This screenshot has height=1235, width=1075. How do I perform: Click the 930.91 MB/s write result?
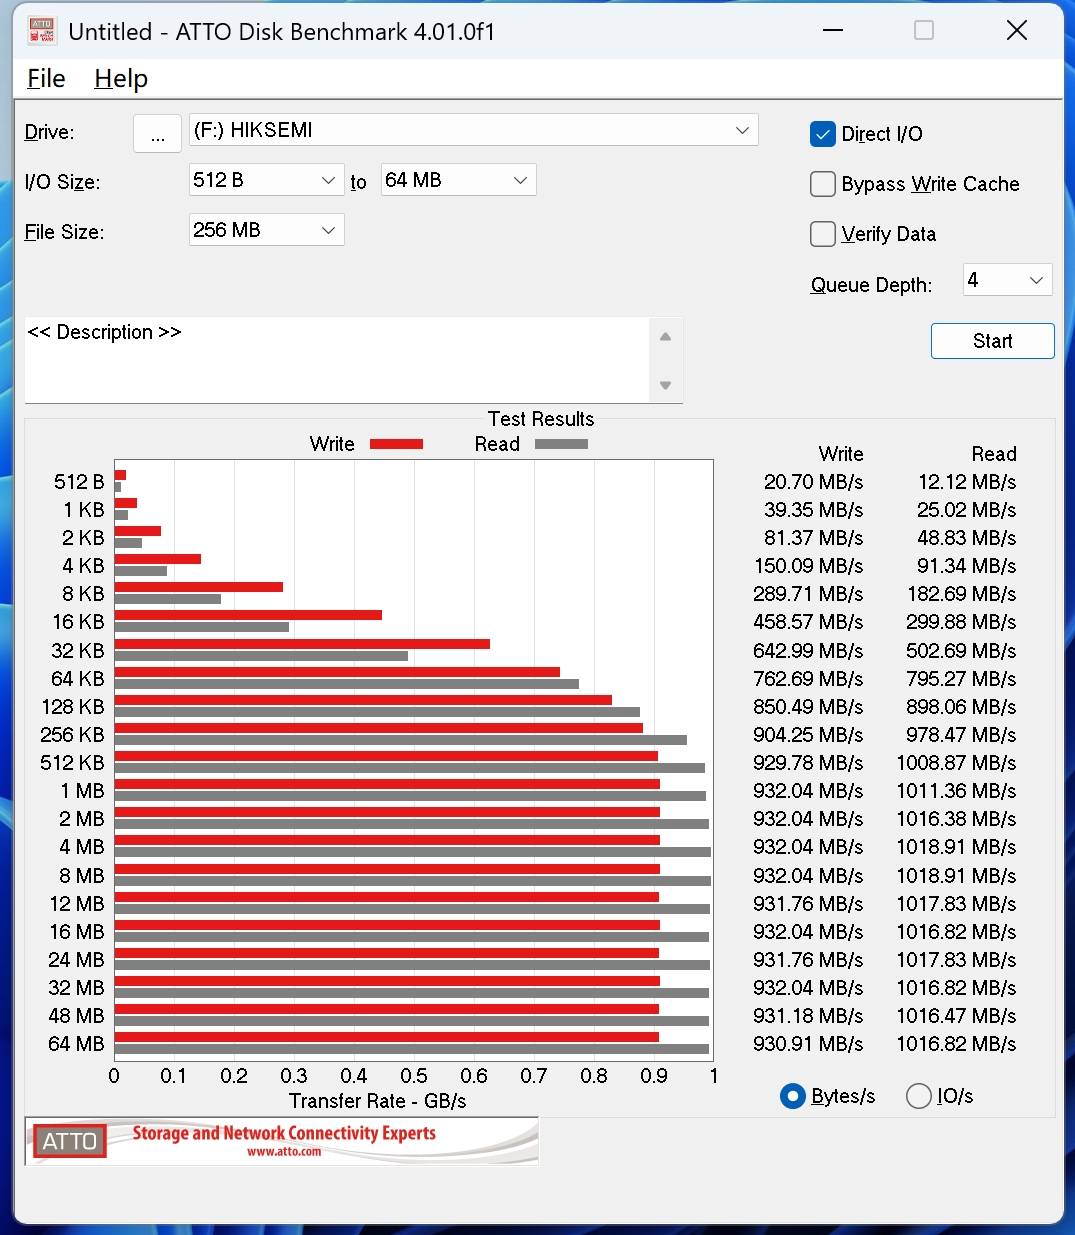click(x=808, y=1044)
